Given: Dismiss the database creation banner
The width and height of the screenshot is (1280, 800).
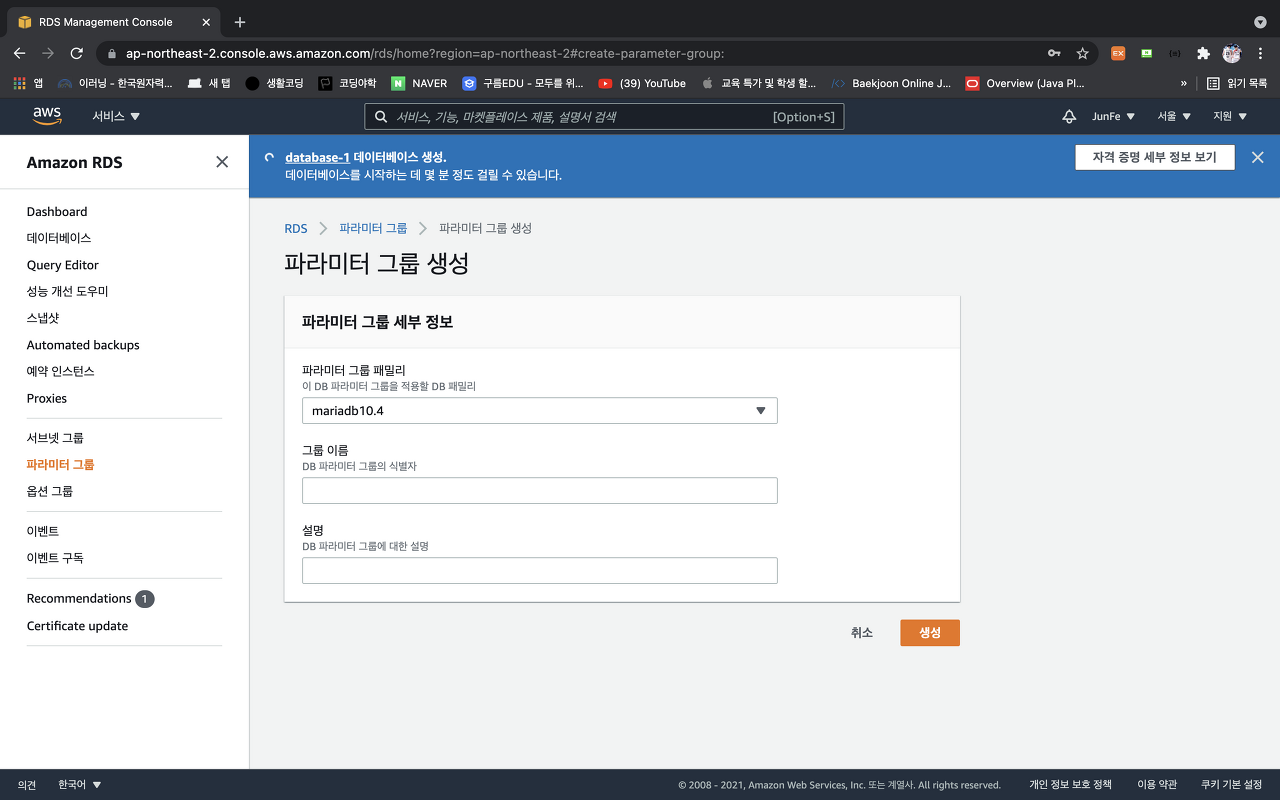Looking at the screenshot, I should click(x=1258, y=157).
